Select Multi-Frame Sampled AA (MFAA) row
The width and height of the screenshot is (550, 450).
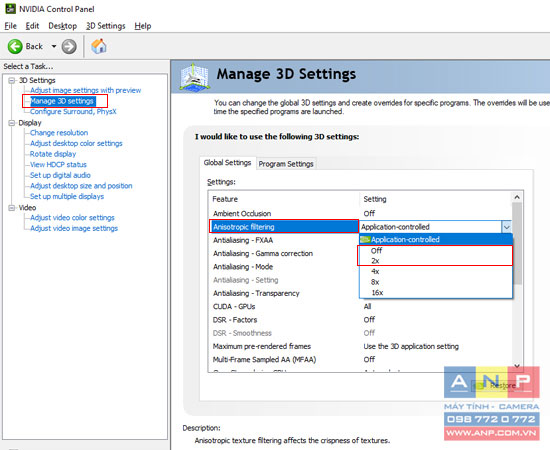click(x=361, y=360)
